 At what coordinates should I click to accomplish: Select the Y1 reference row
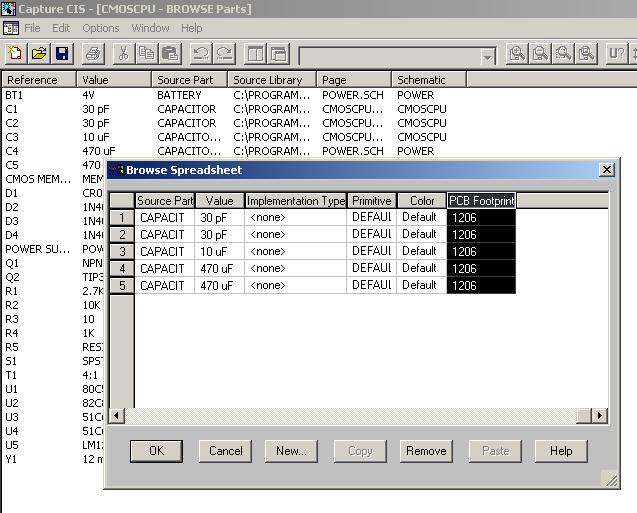click(11, 459)
